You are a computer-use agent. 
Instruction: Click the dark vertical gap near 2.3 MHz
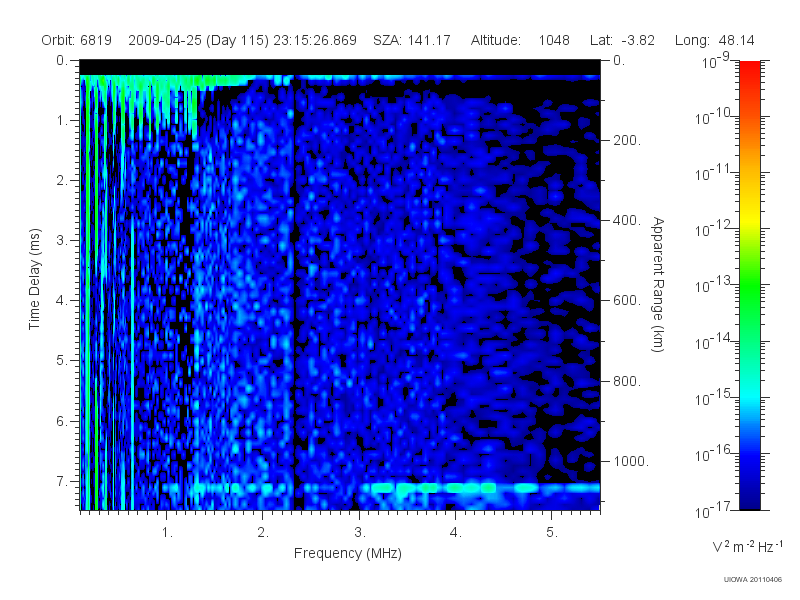coord(294,291)
